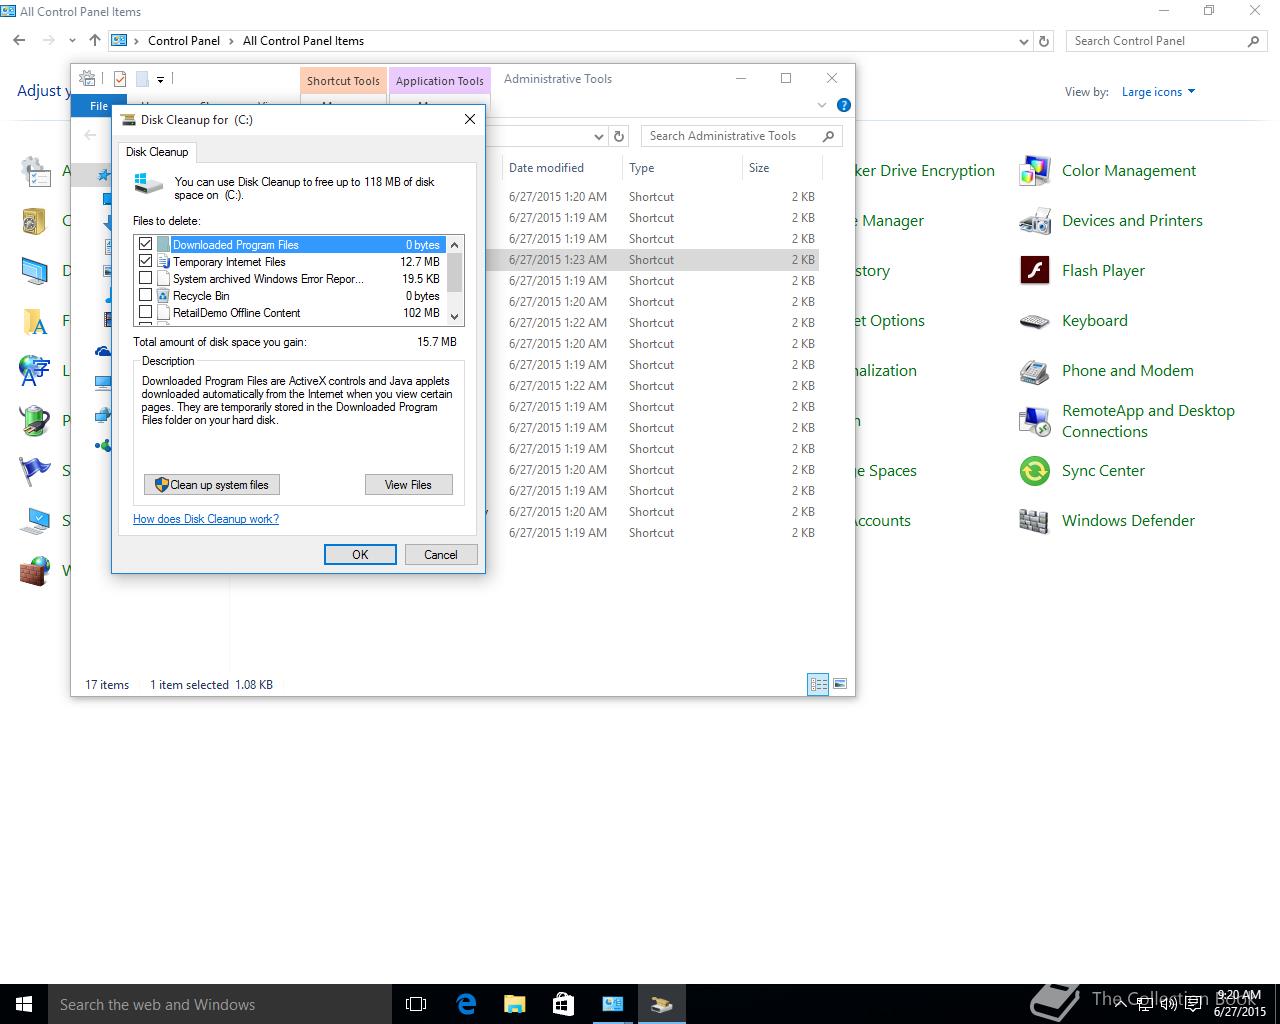Open the Shortcut Tools ribbon tab
This screenshot has width=1280, height=1024.
pos(343,81)
